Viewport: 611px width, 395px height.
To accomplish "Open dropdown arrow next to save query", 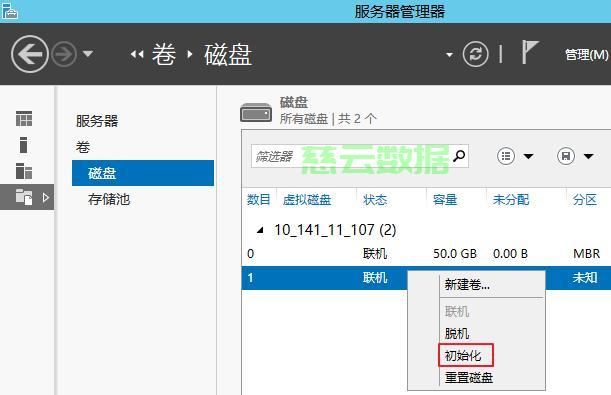I will (588, 157).
